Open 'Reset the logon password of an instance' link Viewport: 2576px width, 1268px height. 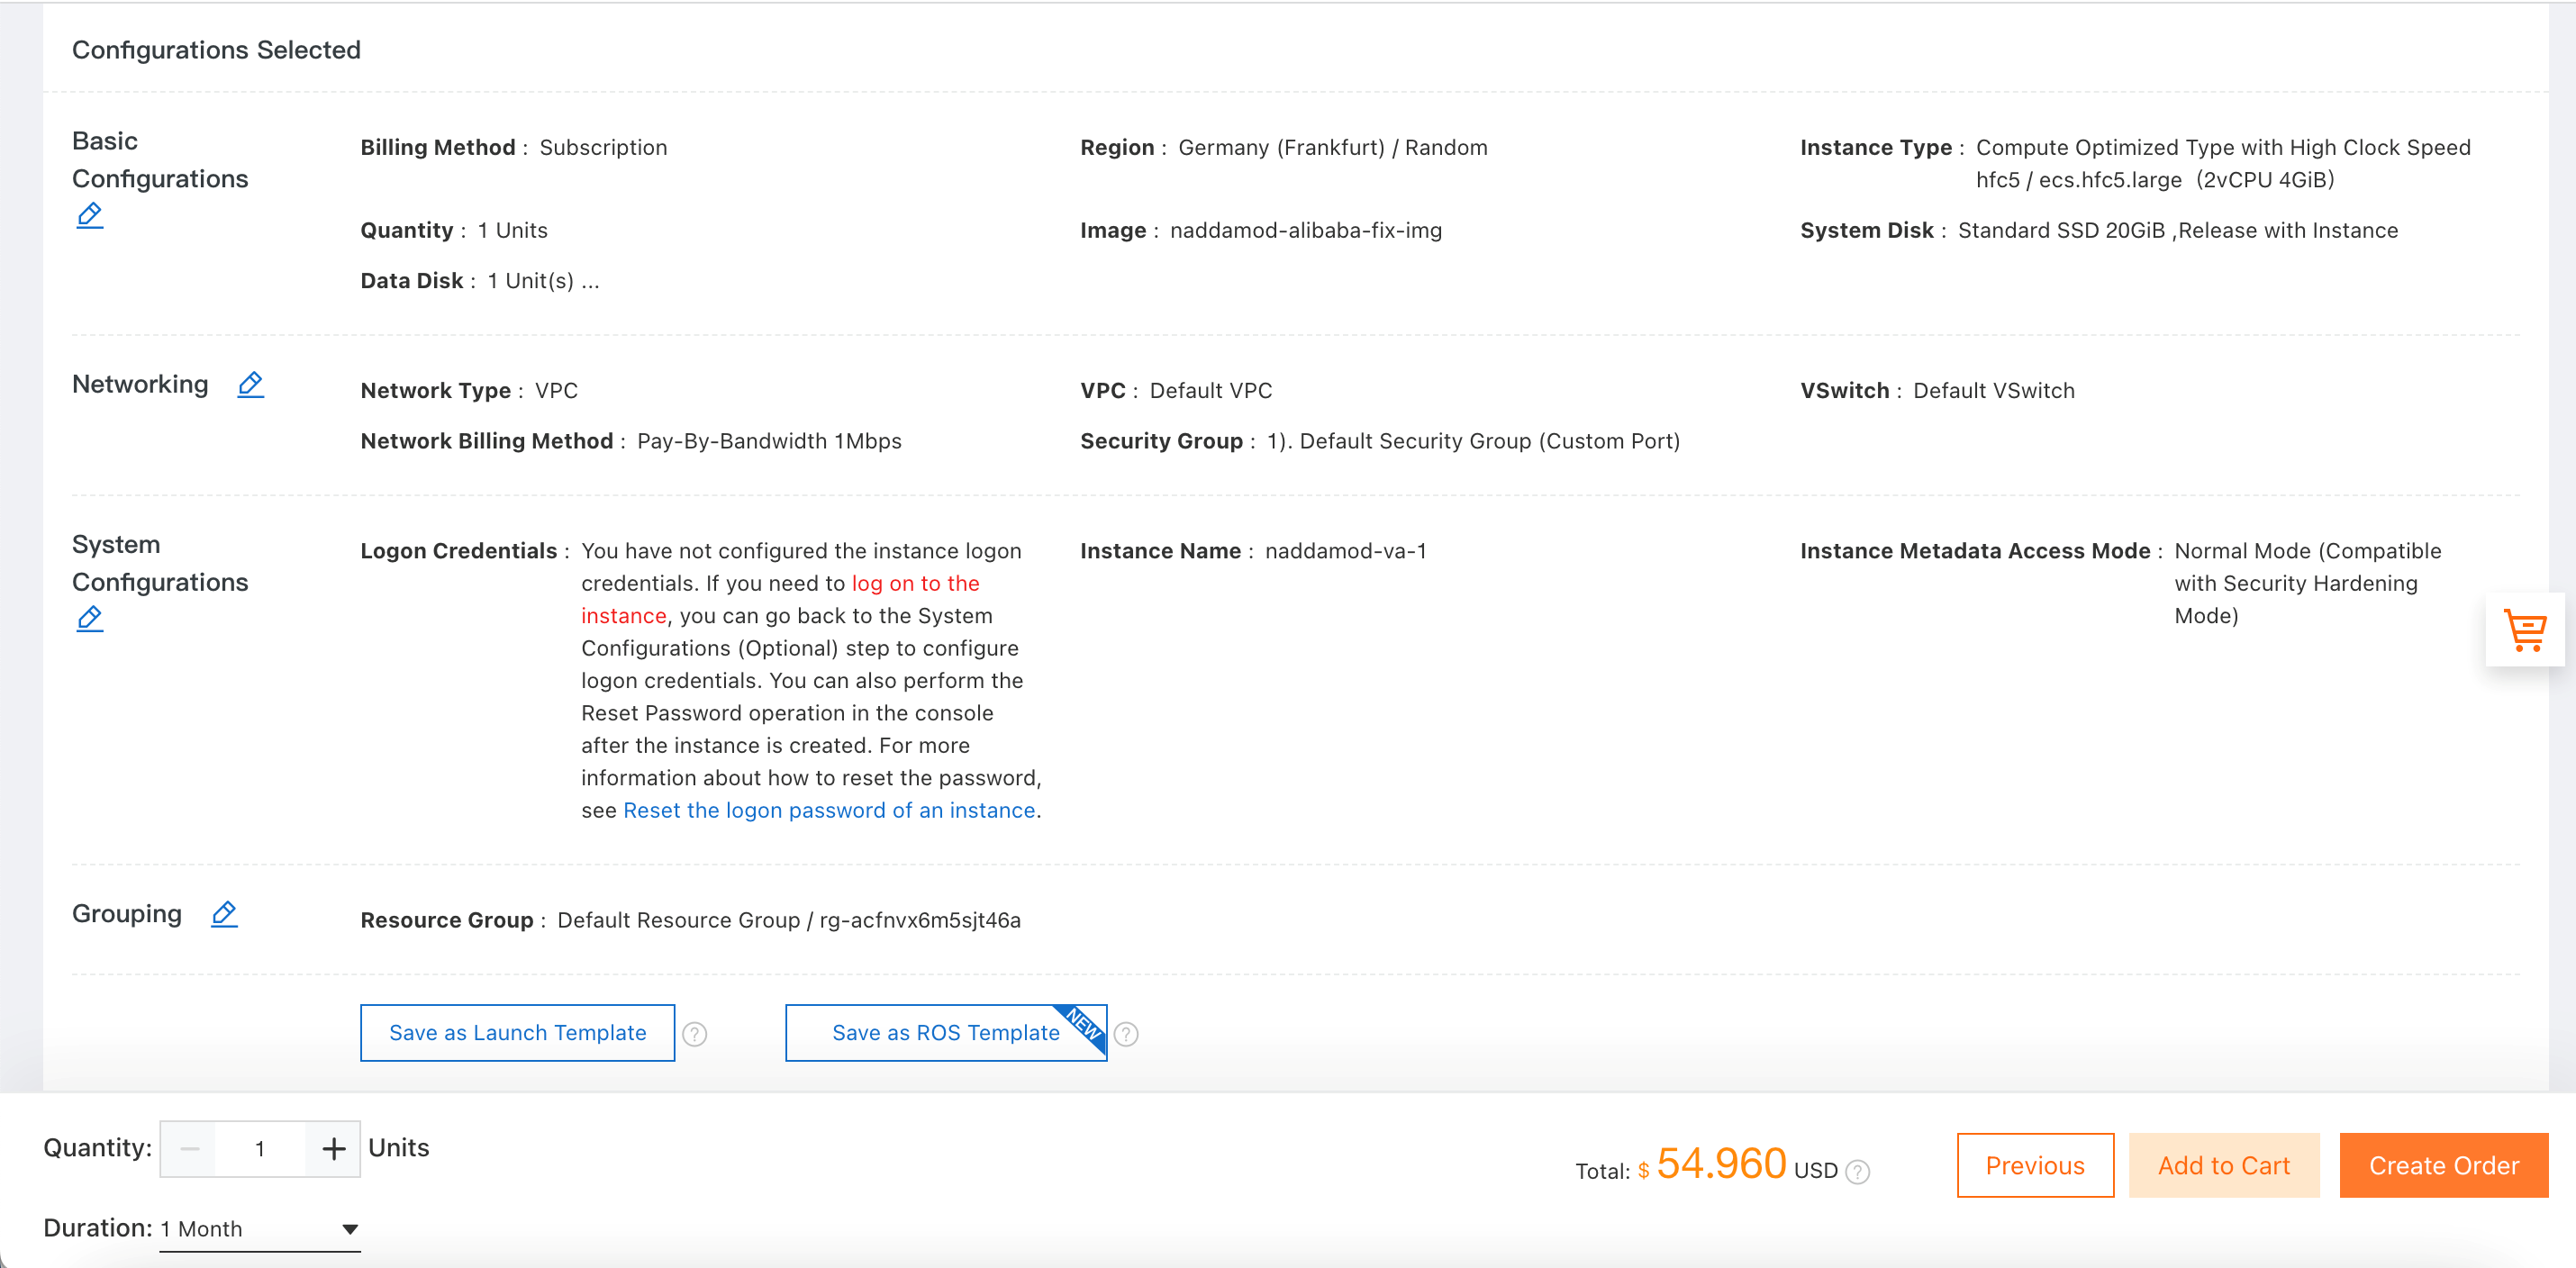click(829, 811)
